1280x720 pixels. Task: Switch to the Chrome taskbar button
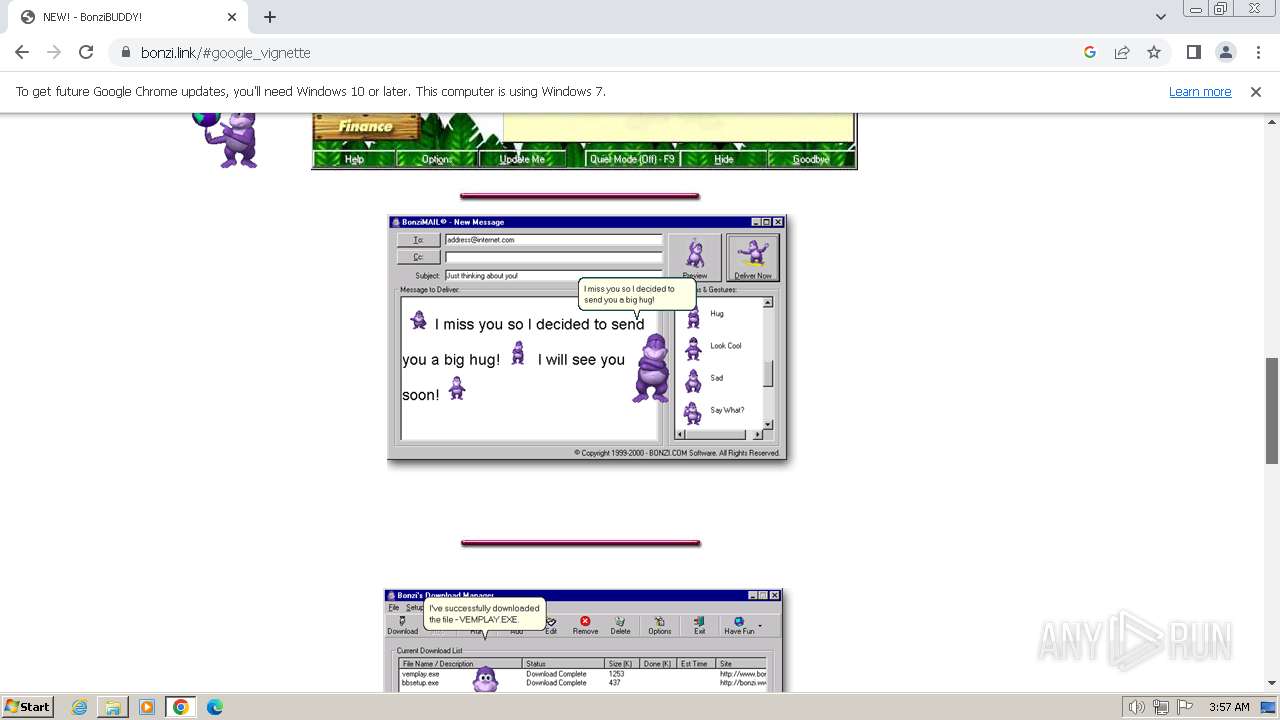(181, 707)
